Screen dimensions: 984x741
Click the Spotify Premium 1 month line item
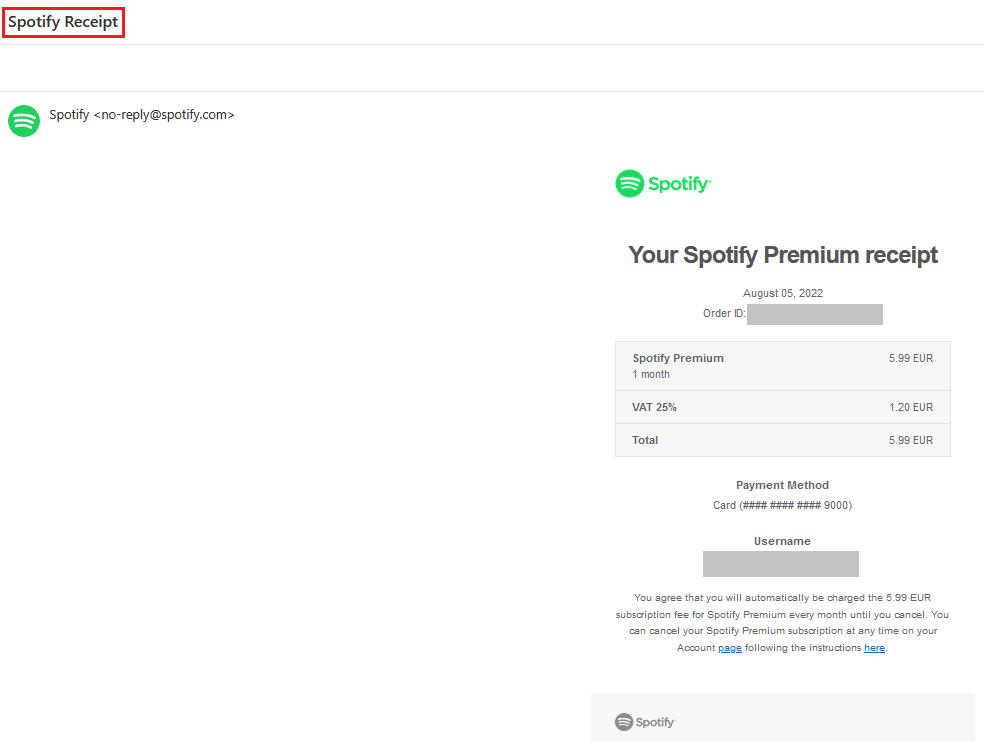point(678,366)
